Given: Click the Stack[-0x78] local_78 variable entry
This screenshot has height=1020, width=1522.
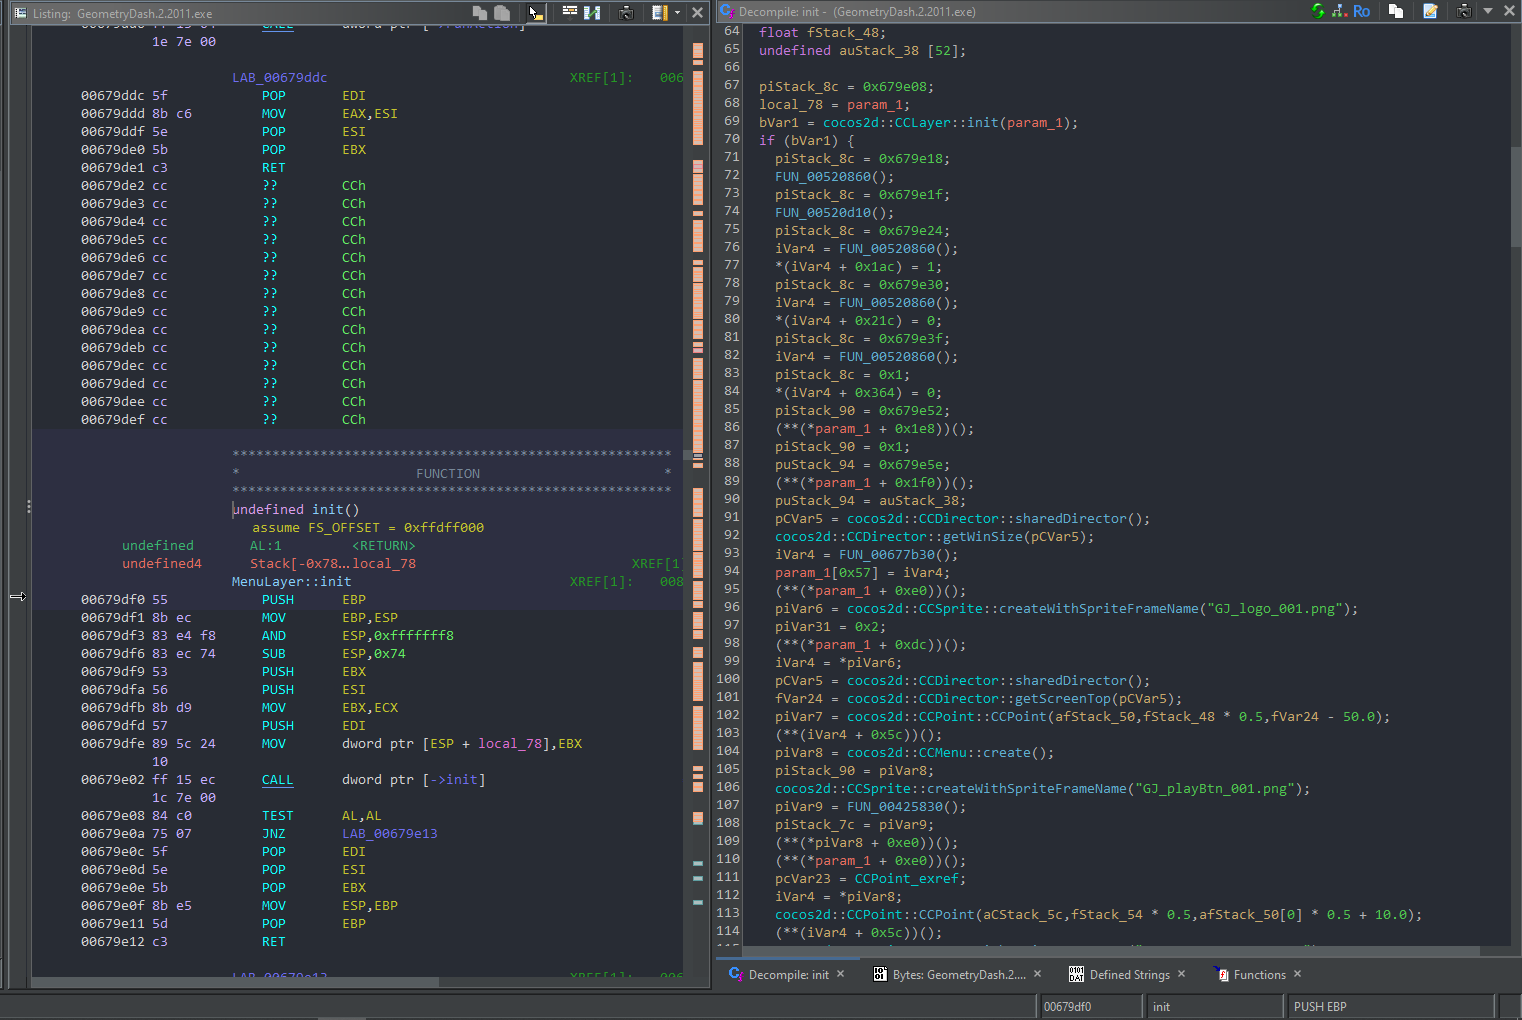Looking at the screenshot, I should 332,564.
